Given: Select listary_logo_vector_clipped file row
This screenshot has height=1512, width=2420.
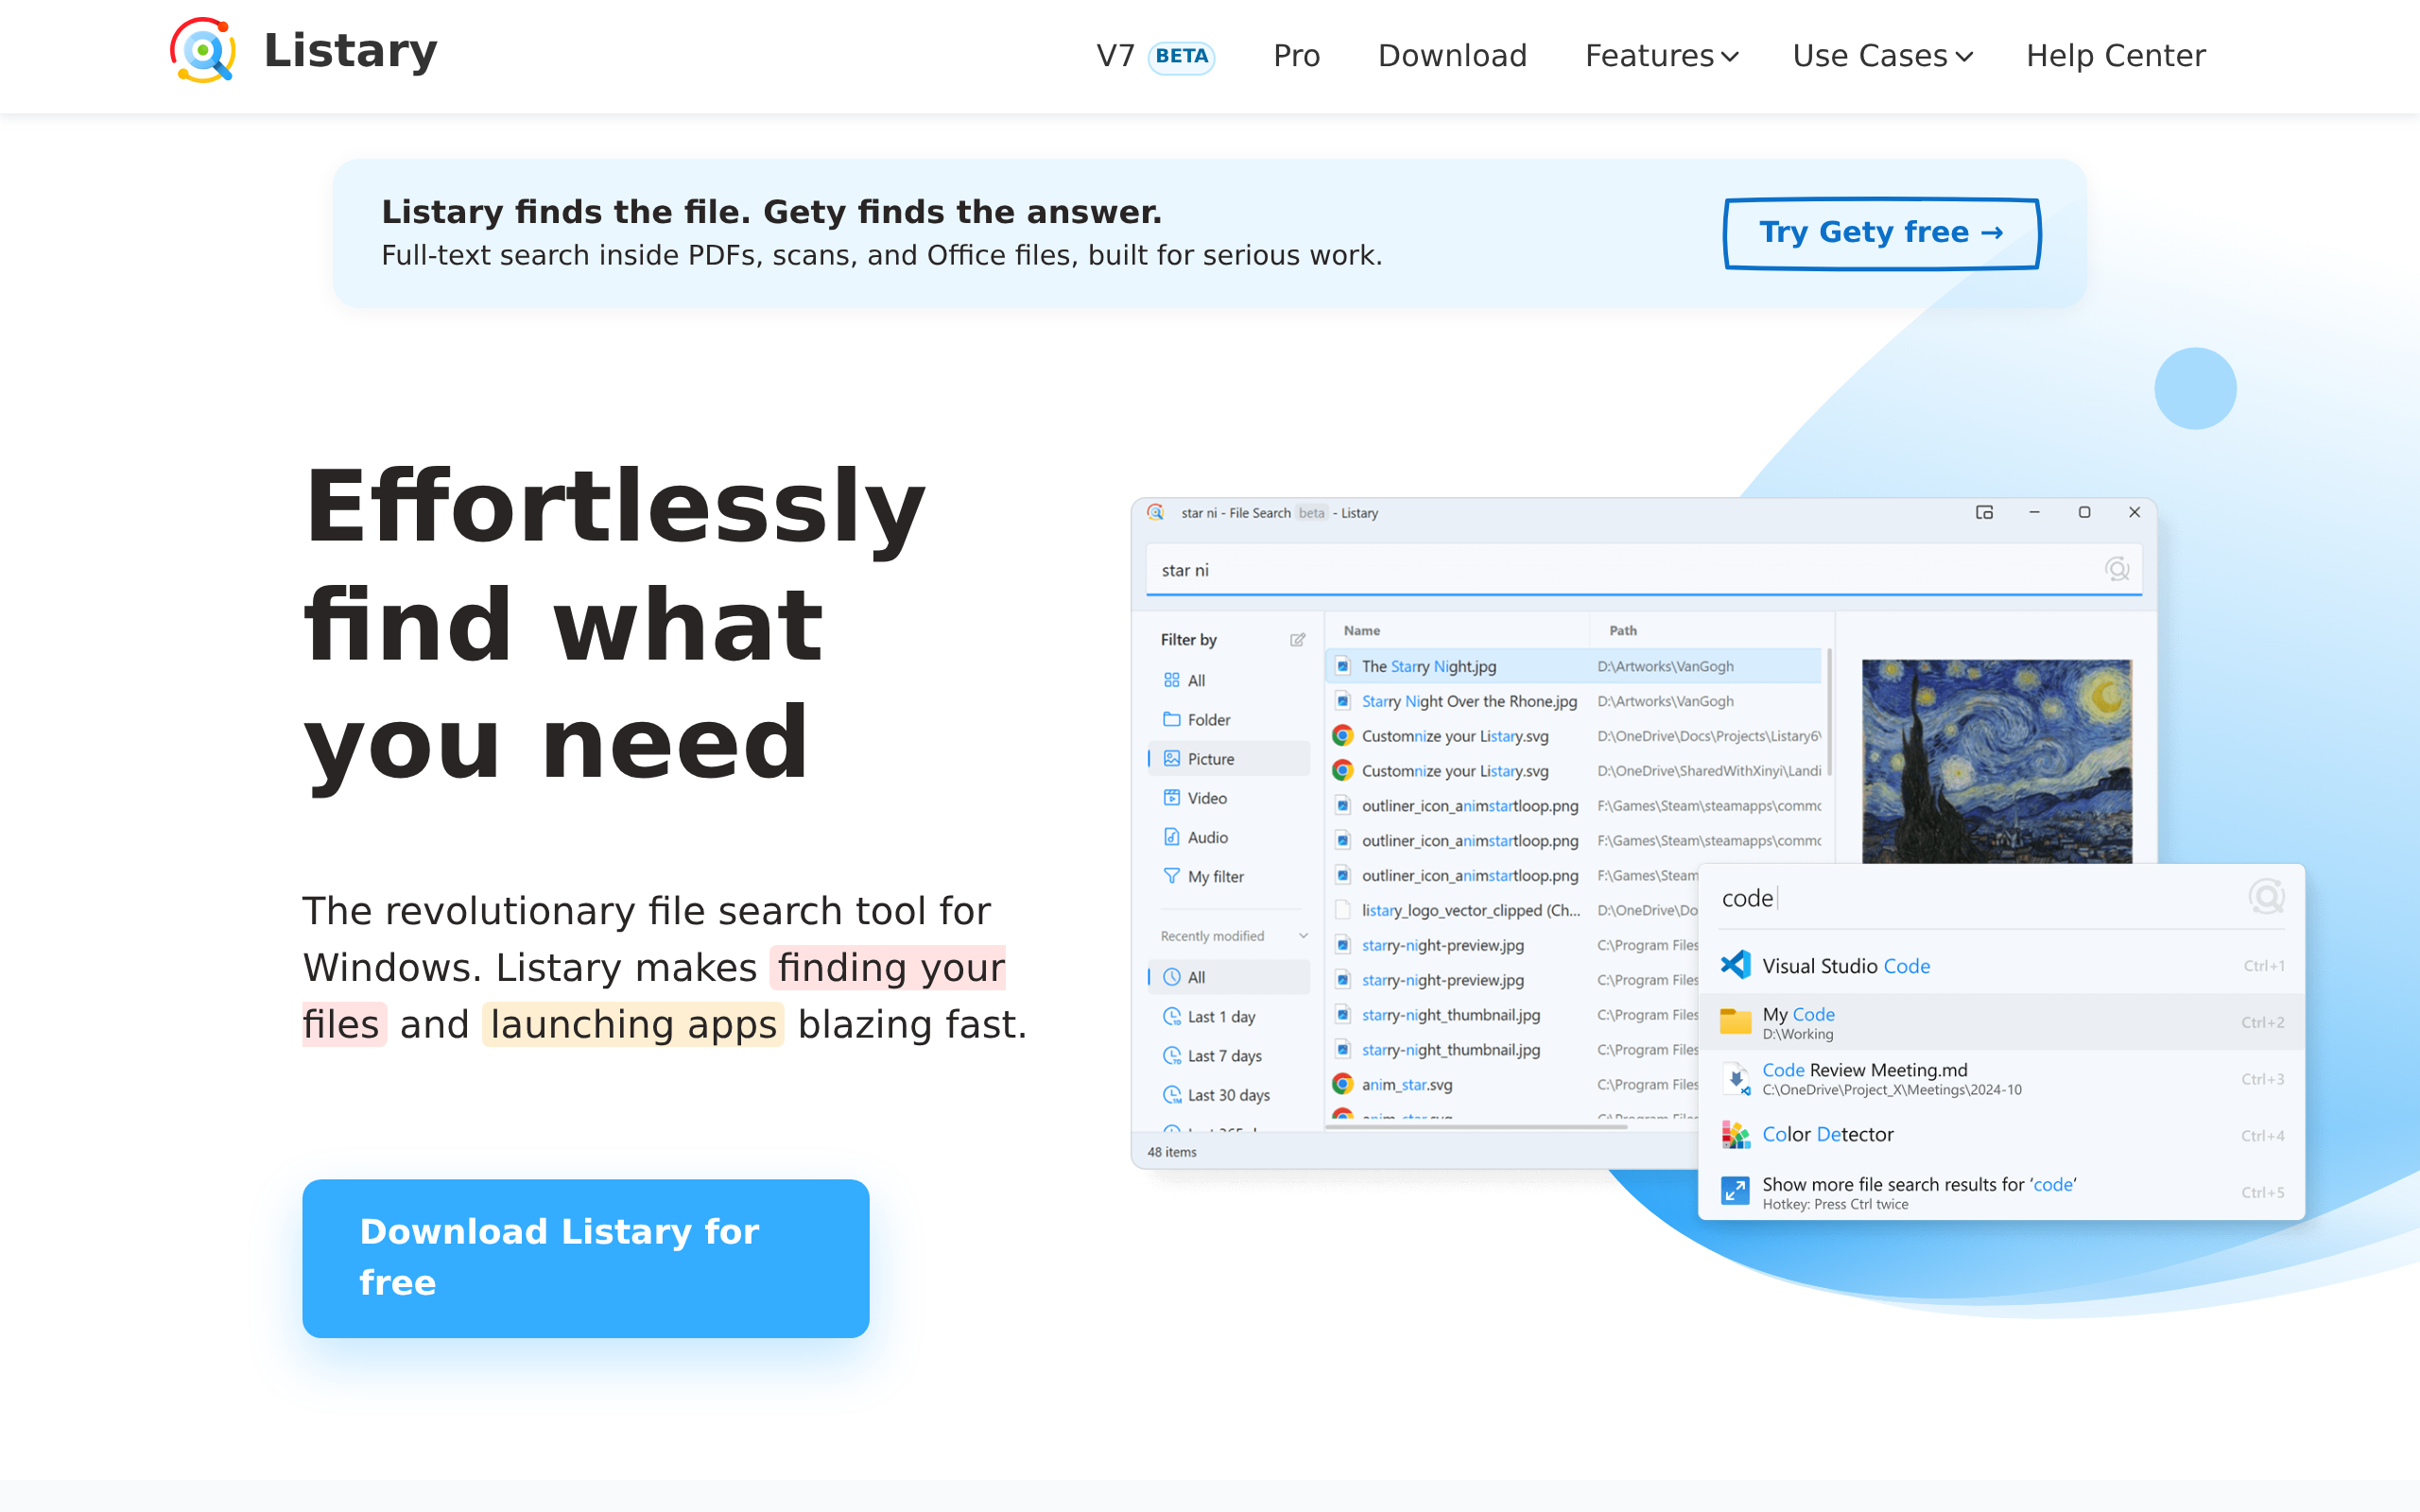Looking at the screenshot, I should pos(1512,910).
